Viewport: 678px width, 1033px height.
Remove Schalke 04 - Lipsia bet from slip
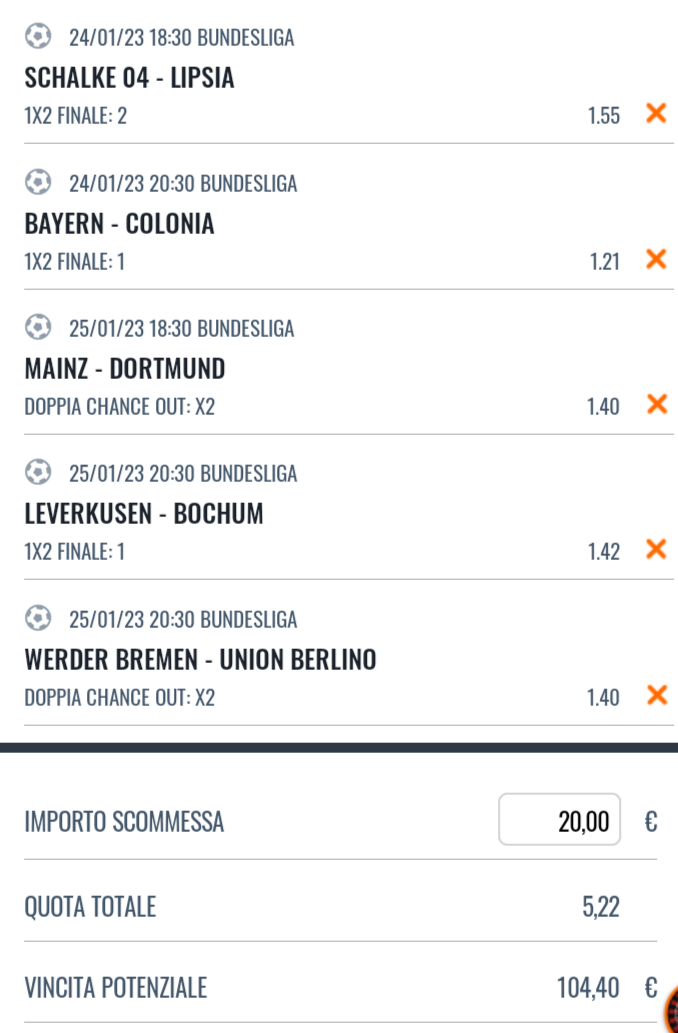coord(656,113)
